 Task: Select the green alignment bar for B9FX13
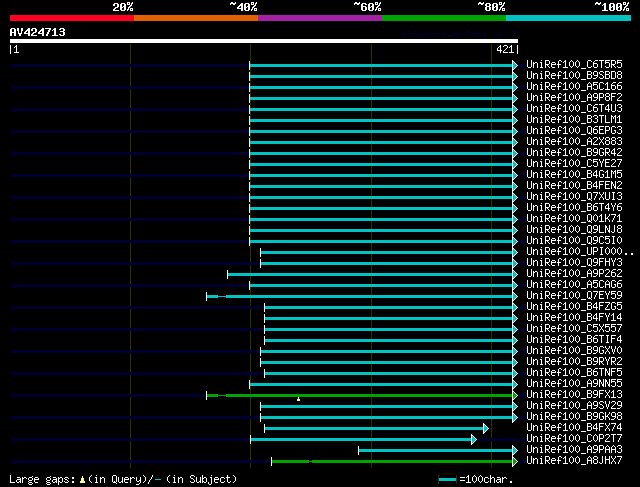(360, 395)
